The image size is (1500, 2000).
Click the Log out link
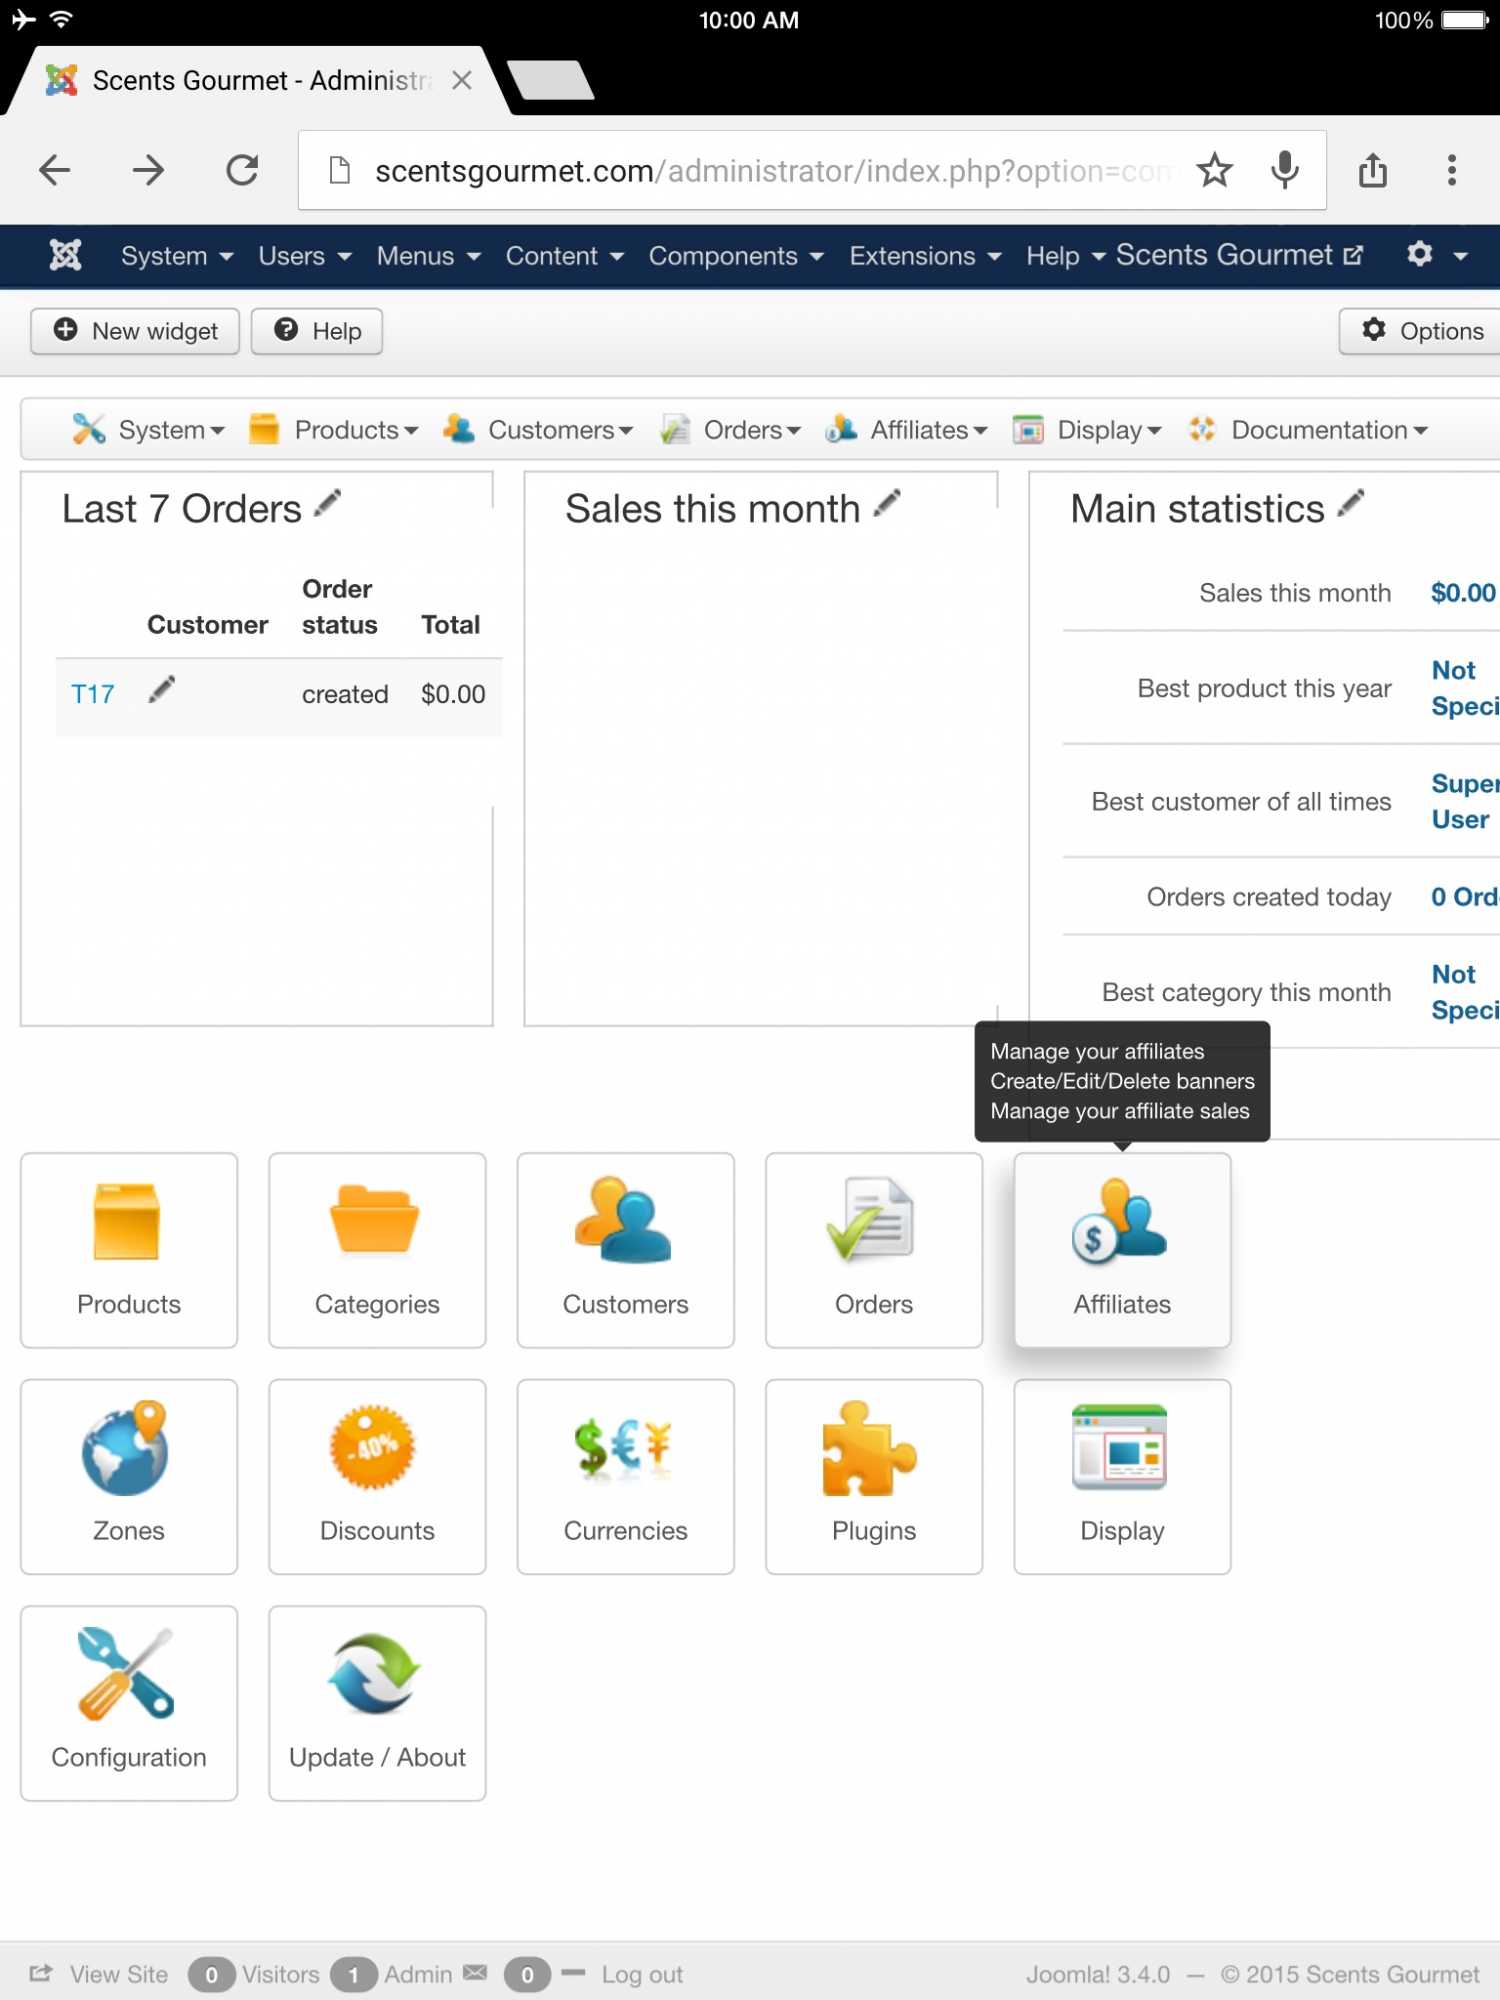(x=642, y=1974)
